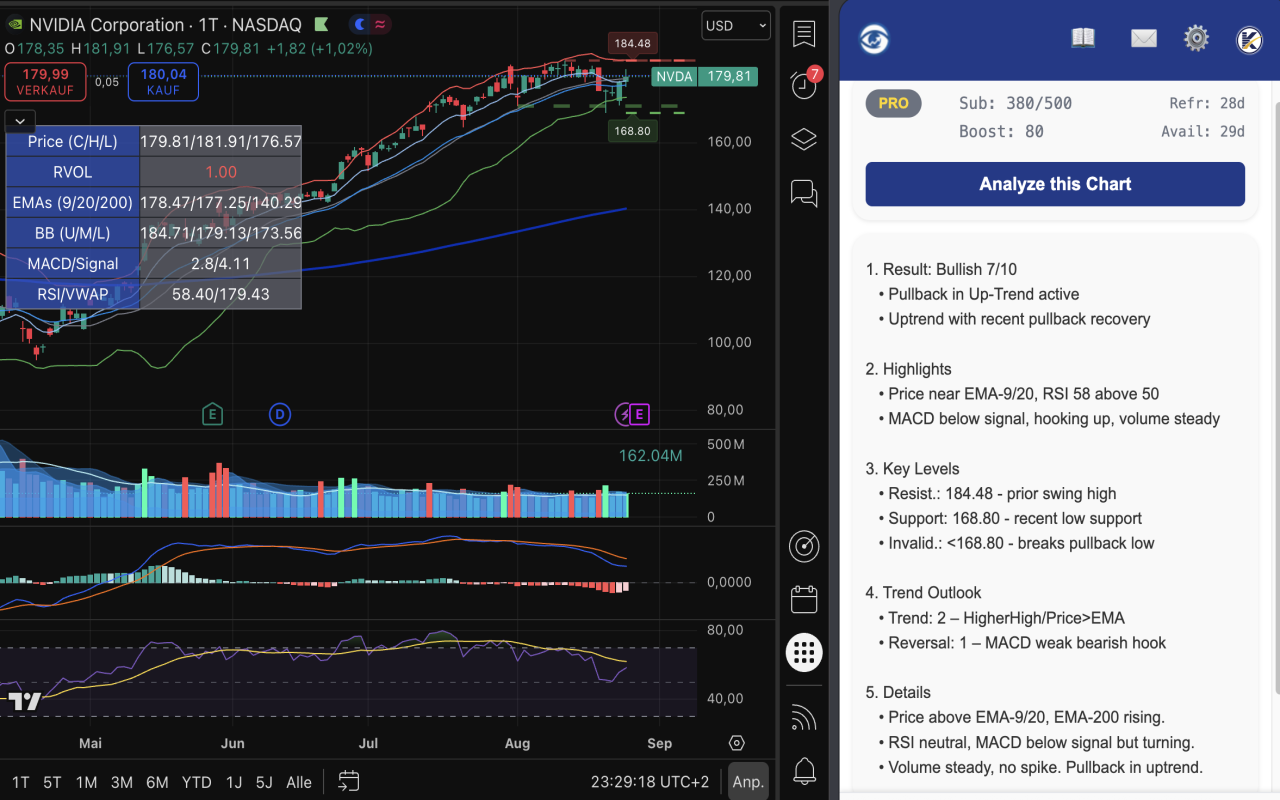Click the 184.48 resistance level label
Viewport: 1280px width, 800px height.
pyautogui.click(x=633, y=43)
